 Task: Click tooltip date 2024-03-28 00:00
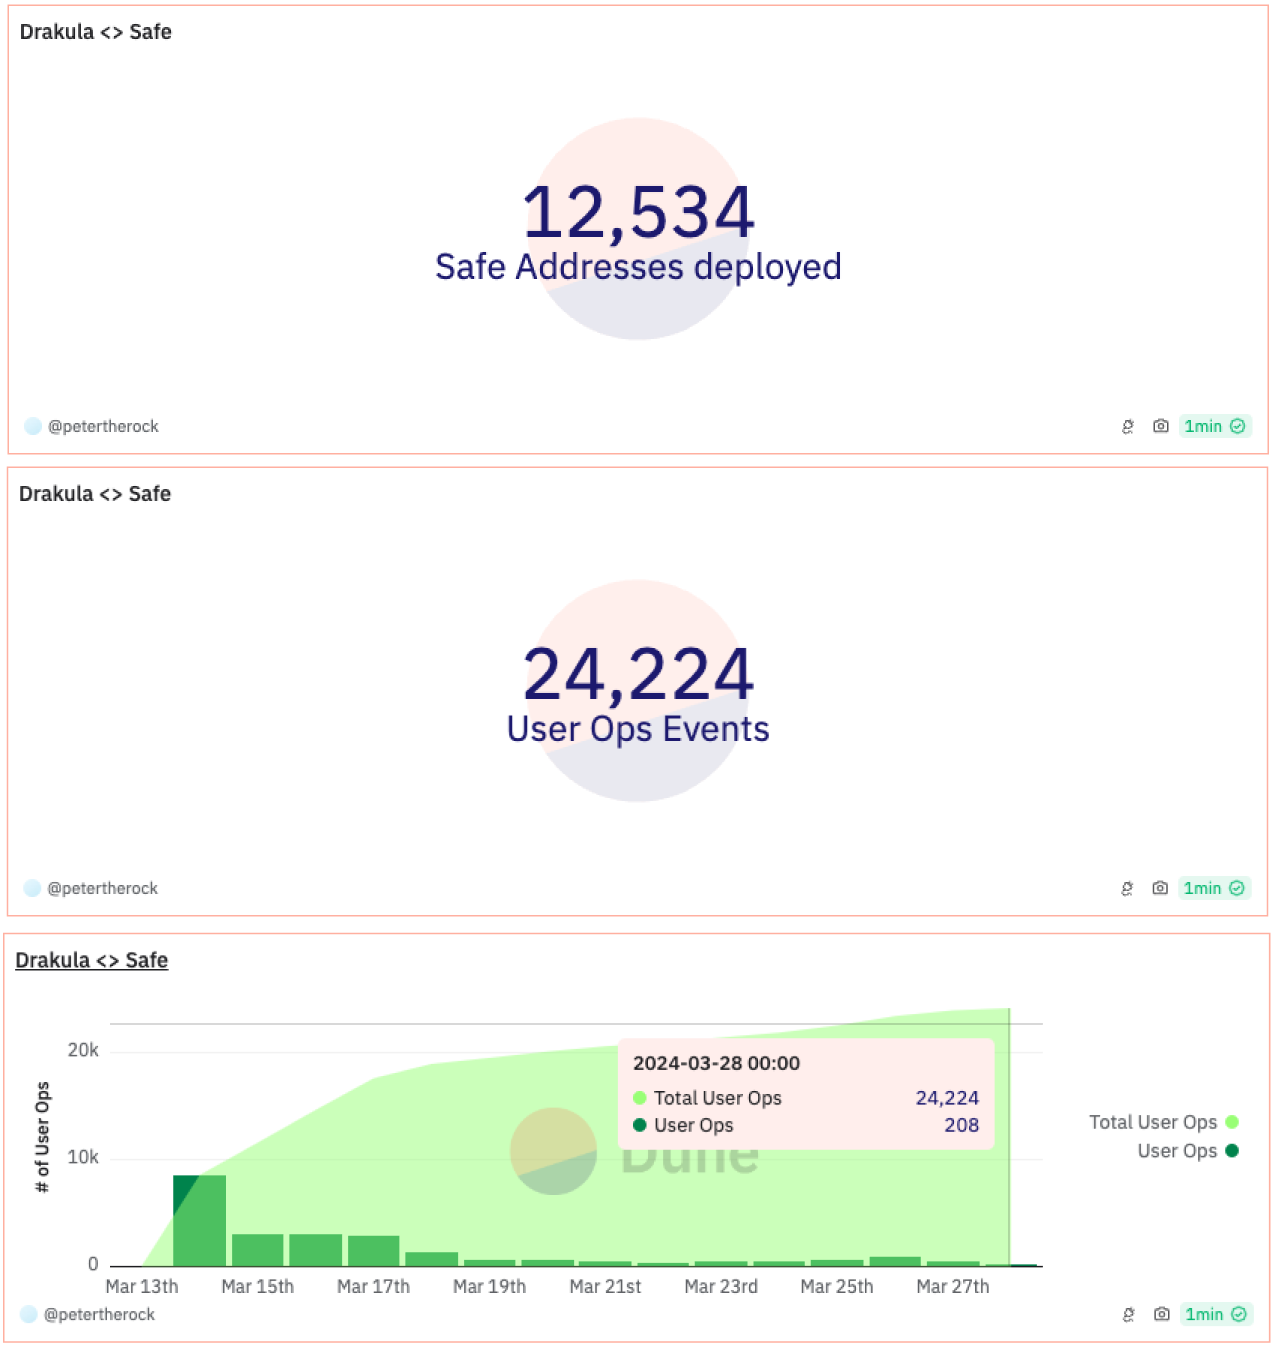point(716,1063)
